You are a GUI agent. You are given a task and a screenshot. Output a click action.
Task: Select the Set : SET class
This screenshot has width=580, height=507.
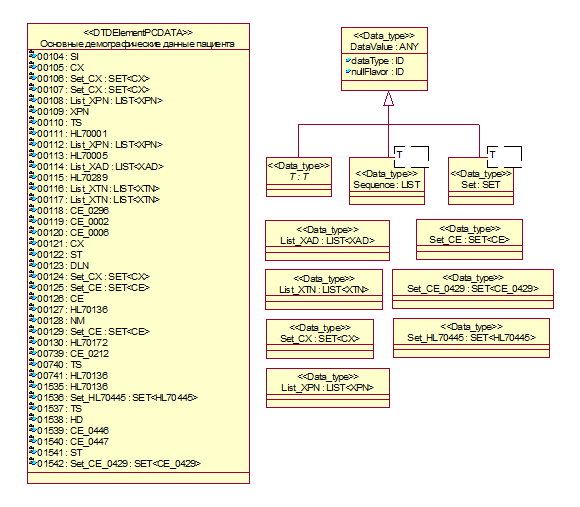pyautogui.click(x=481, y=181)
